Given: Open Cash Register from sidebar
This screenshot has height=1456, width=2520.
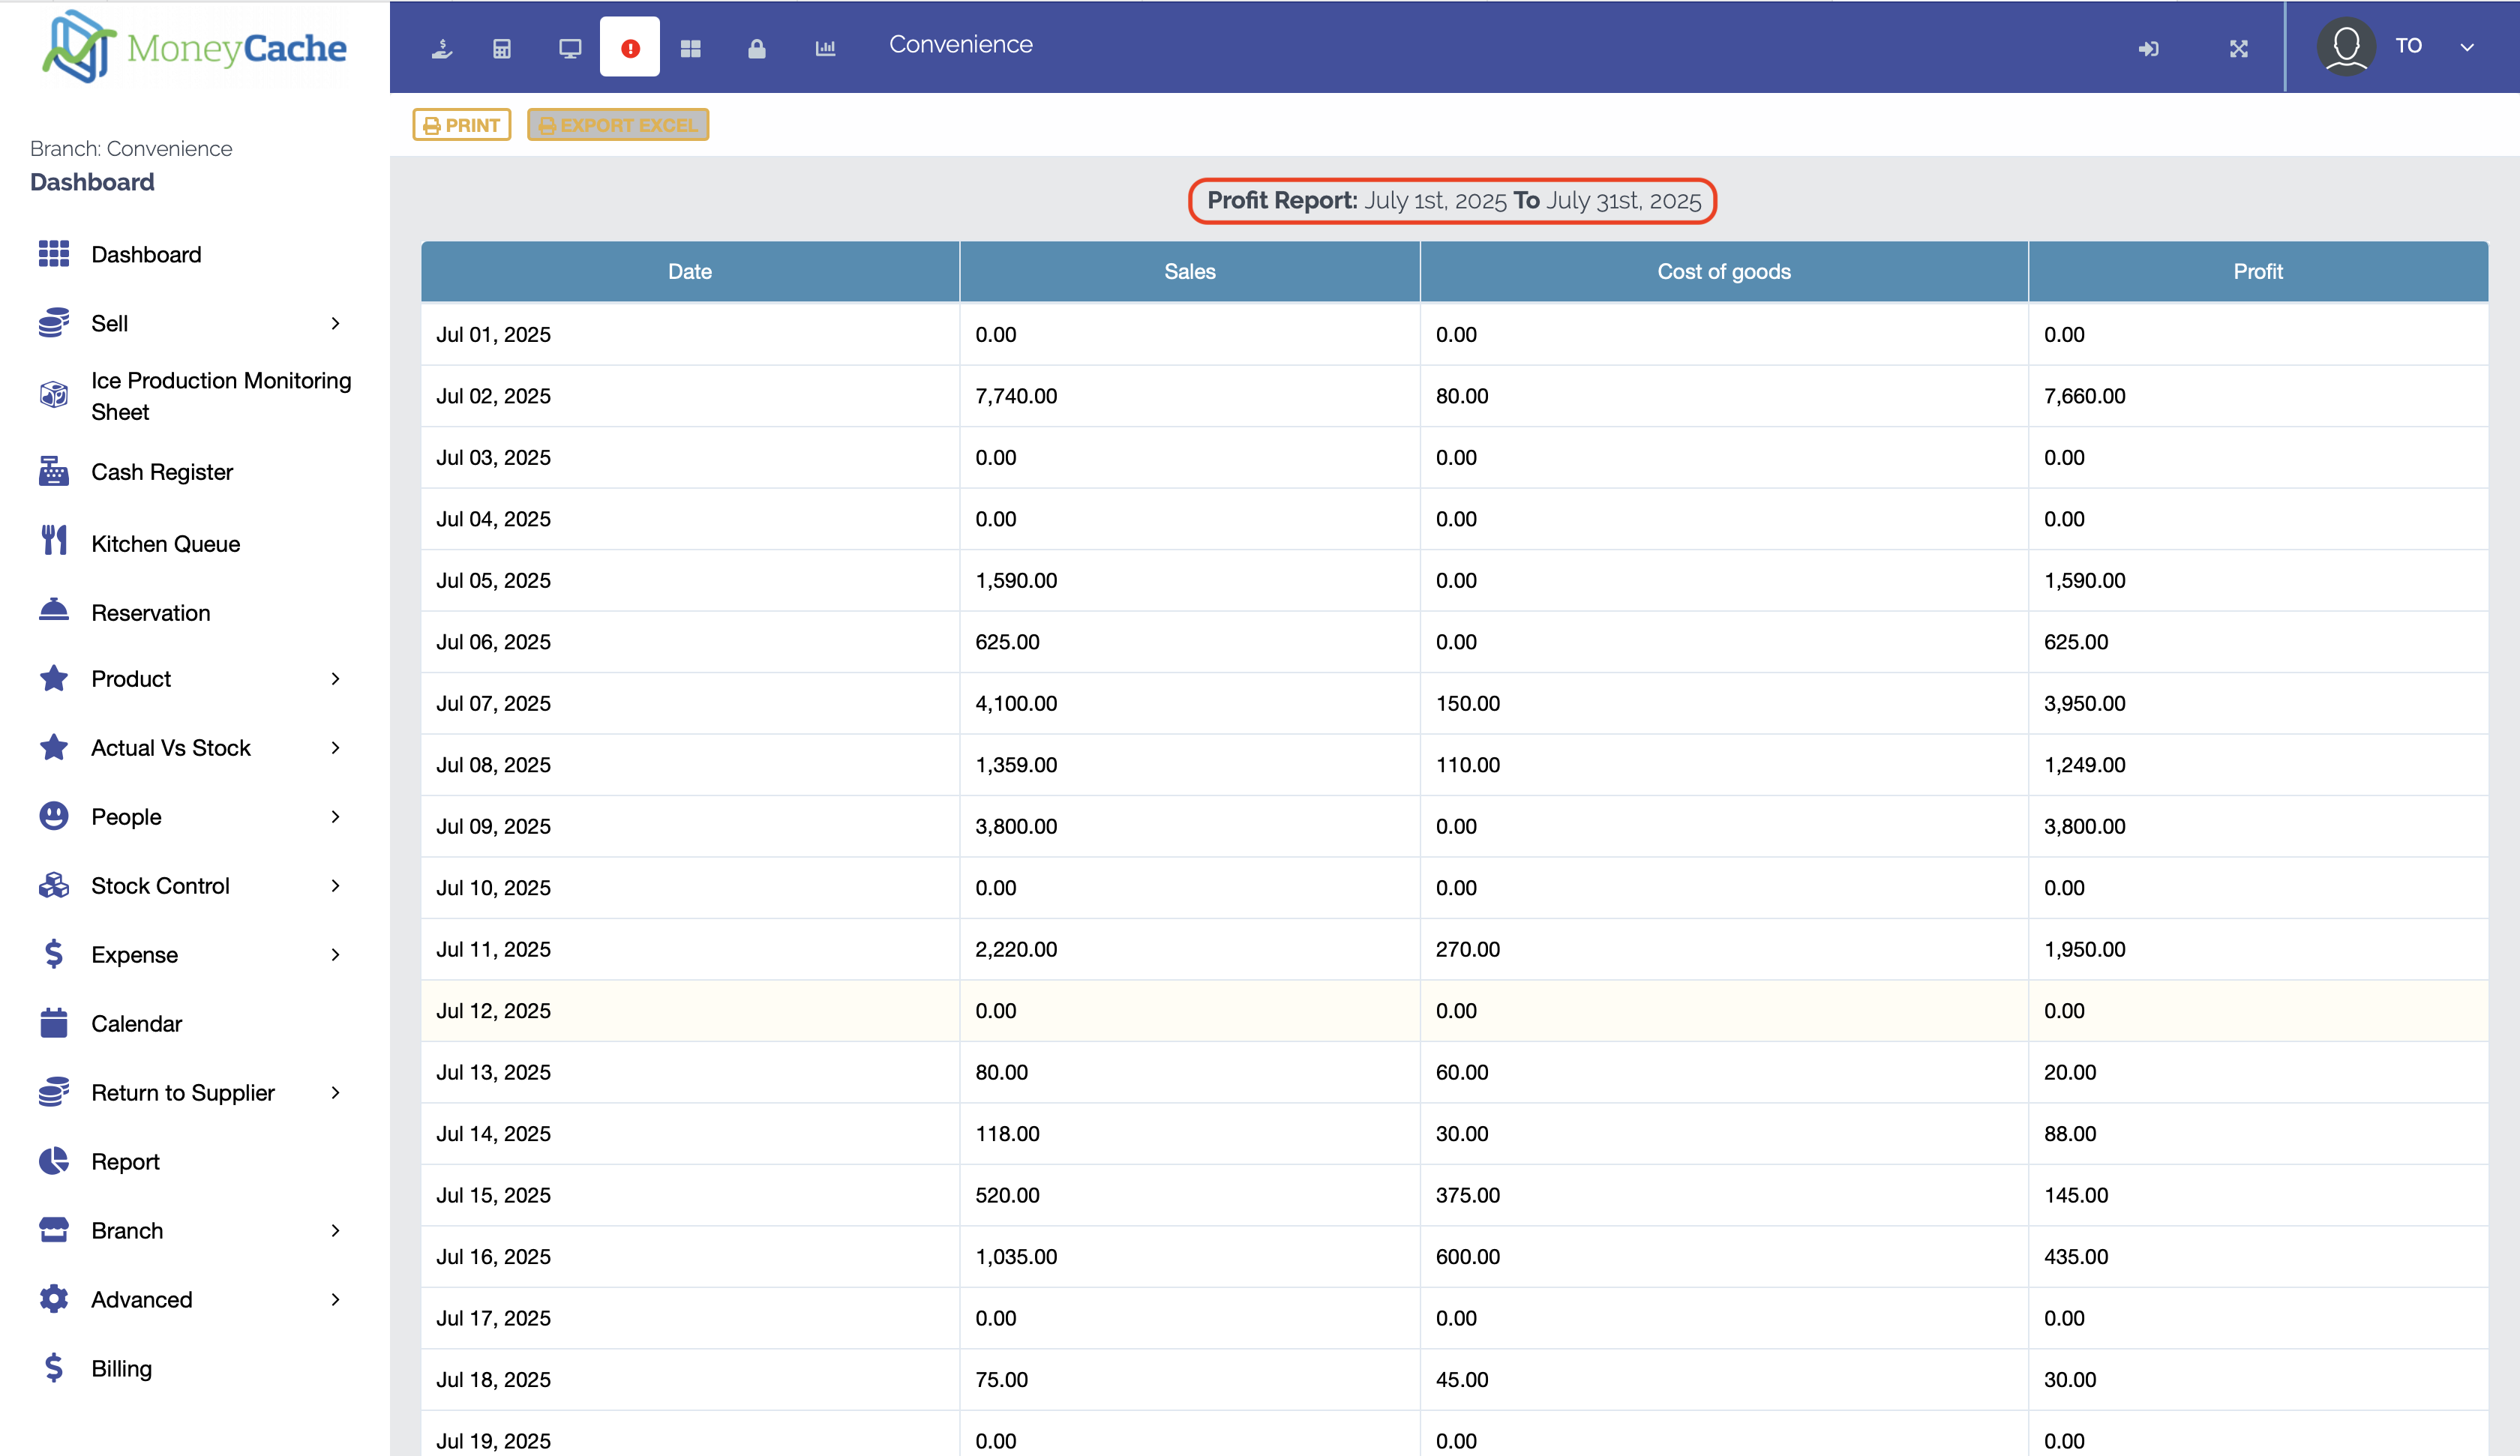Looking at the screenshot, I should [162, 472].
